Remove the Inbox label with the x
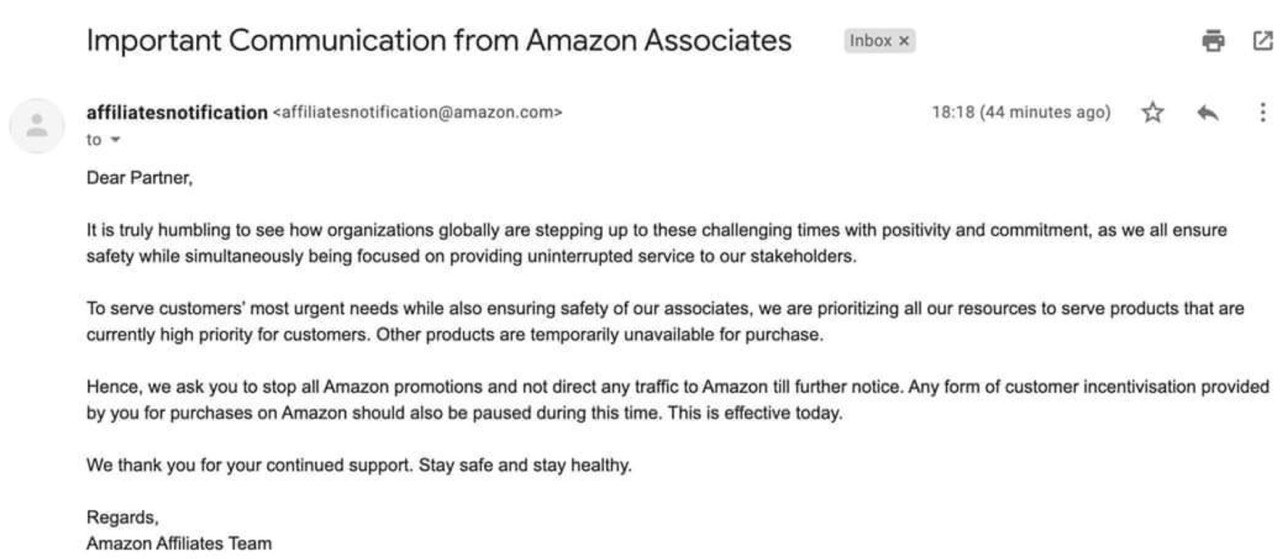This screenshot has height=559, width=1280. [903, 41]
